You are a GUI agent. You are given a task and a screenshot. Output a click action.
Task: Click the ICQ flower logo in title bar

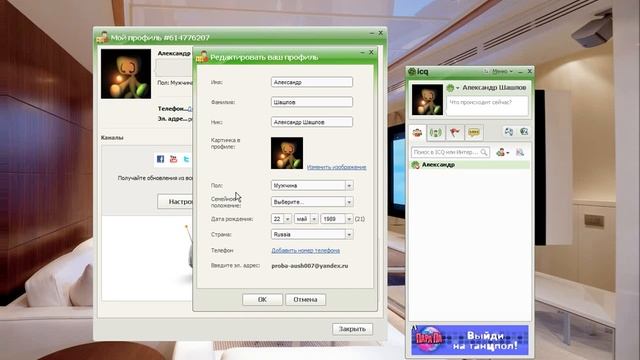coord(412,72)
